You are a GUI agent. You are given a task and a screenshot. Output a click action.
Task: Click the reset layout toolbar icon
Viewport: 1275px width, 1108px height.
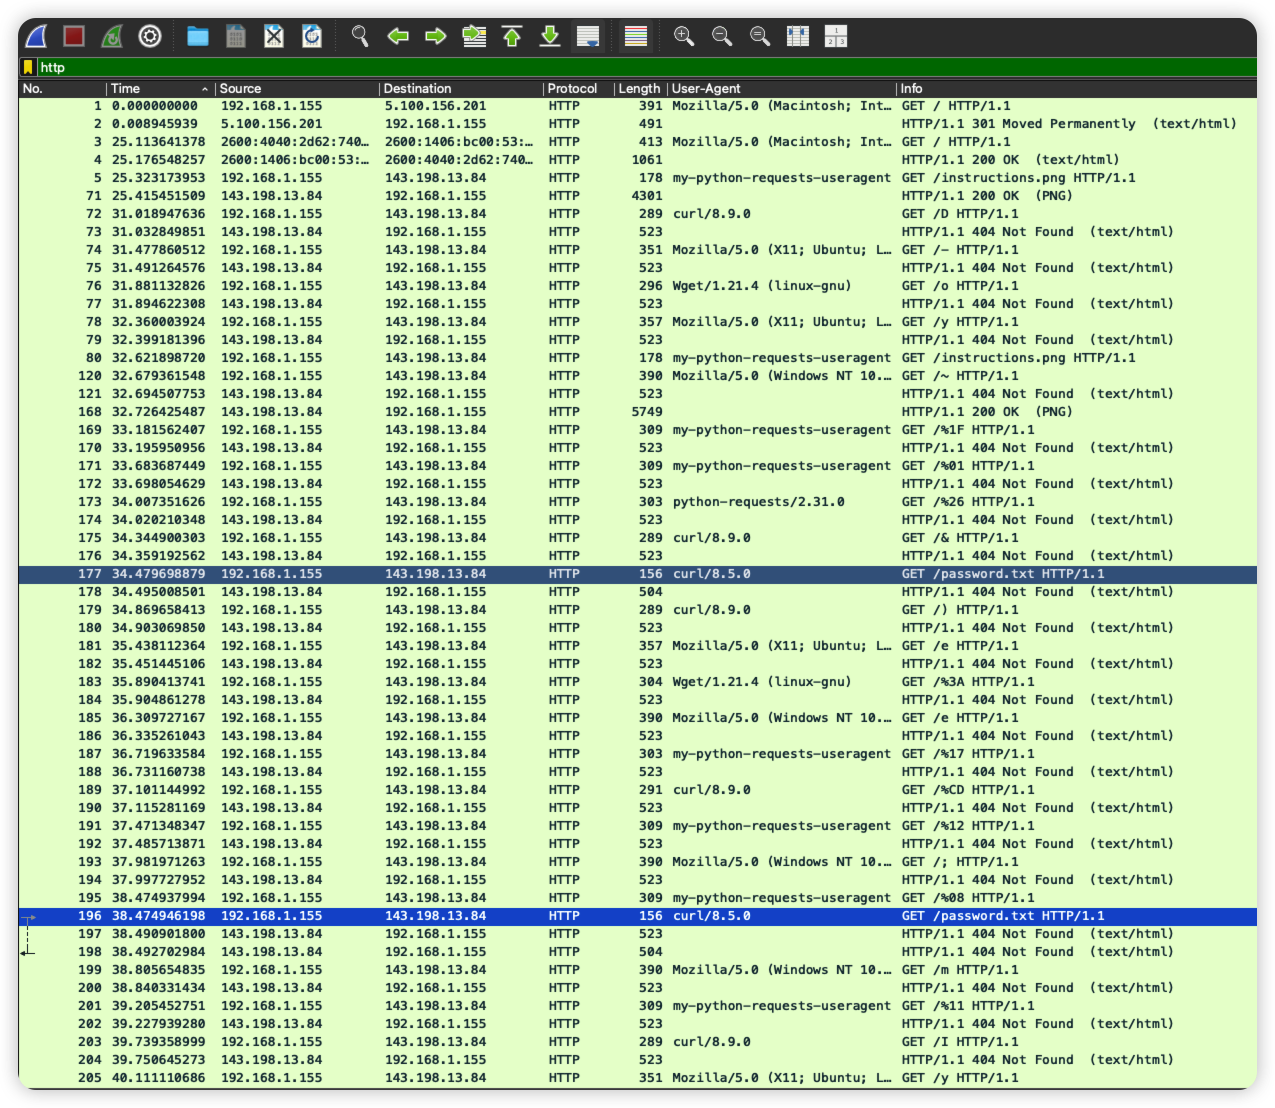point(836,37)
